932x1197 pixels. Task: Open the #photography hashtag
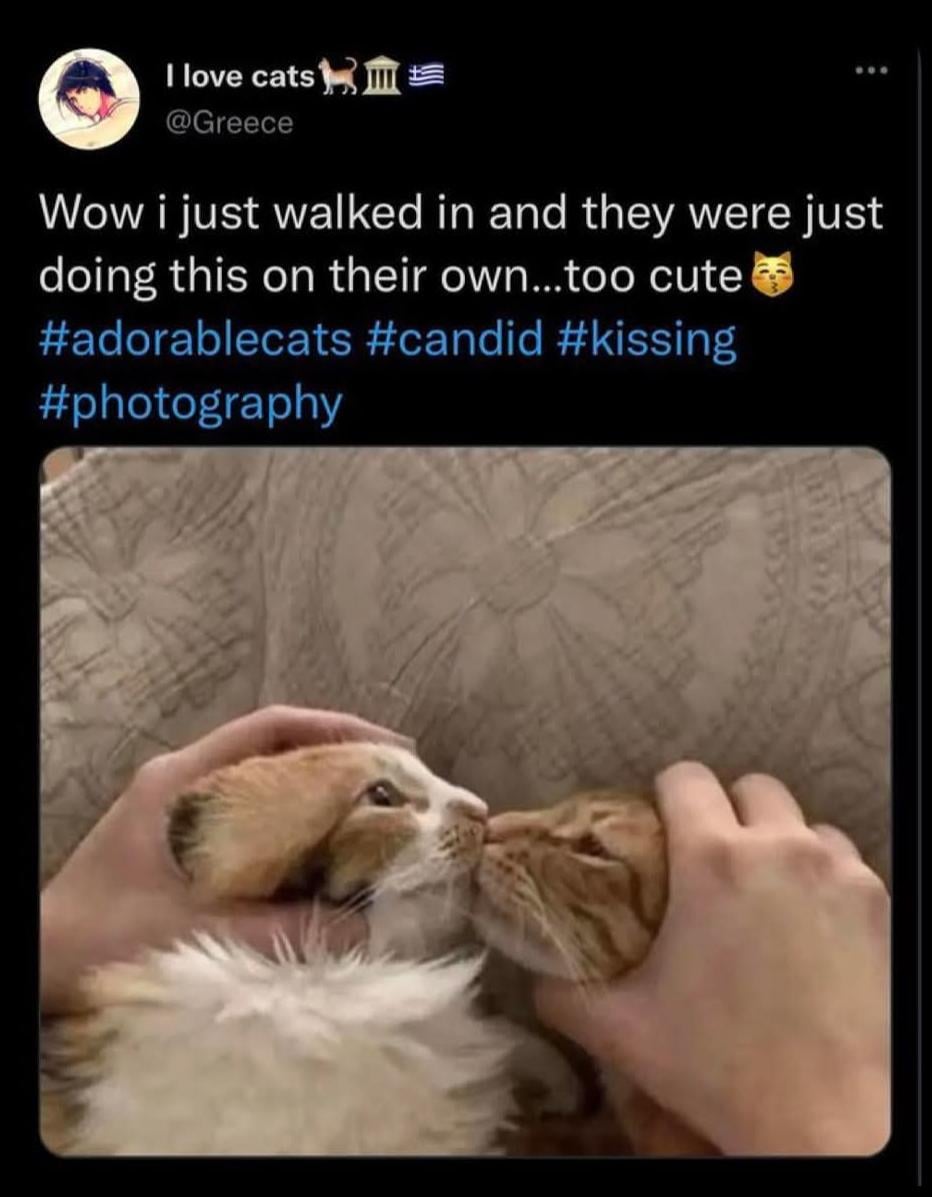click(x=190, y=405)
